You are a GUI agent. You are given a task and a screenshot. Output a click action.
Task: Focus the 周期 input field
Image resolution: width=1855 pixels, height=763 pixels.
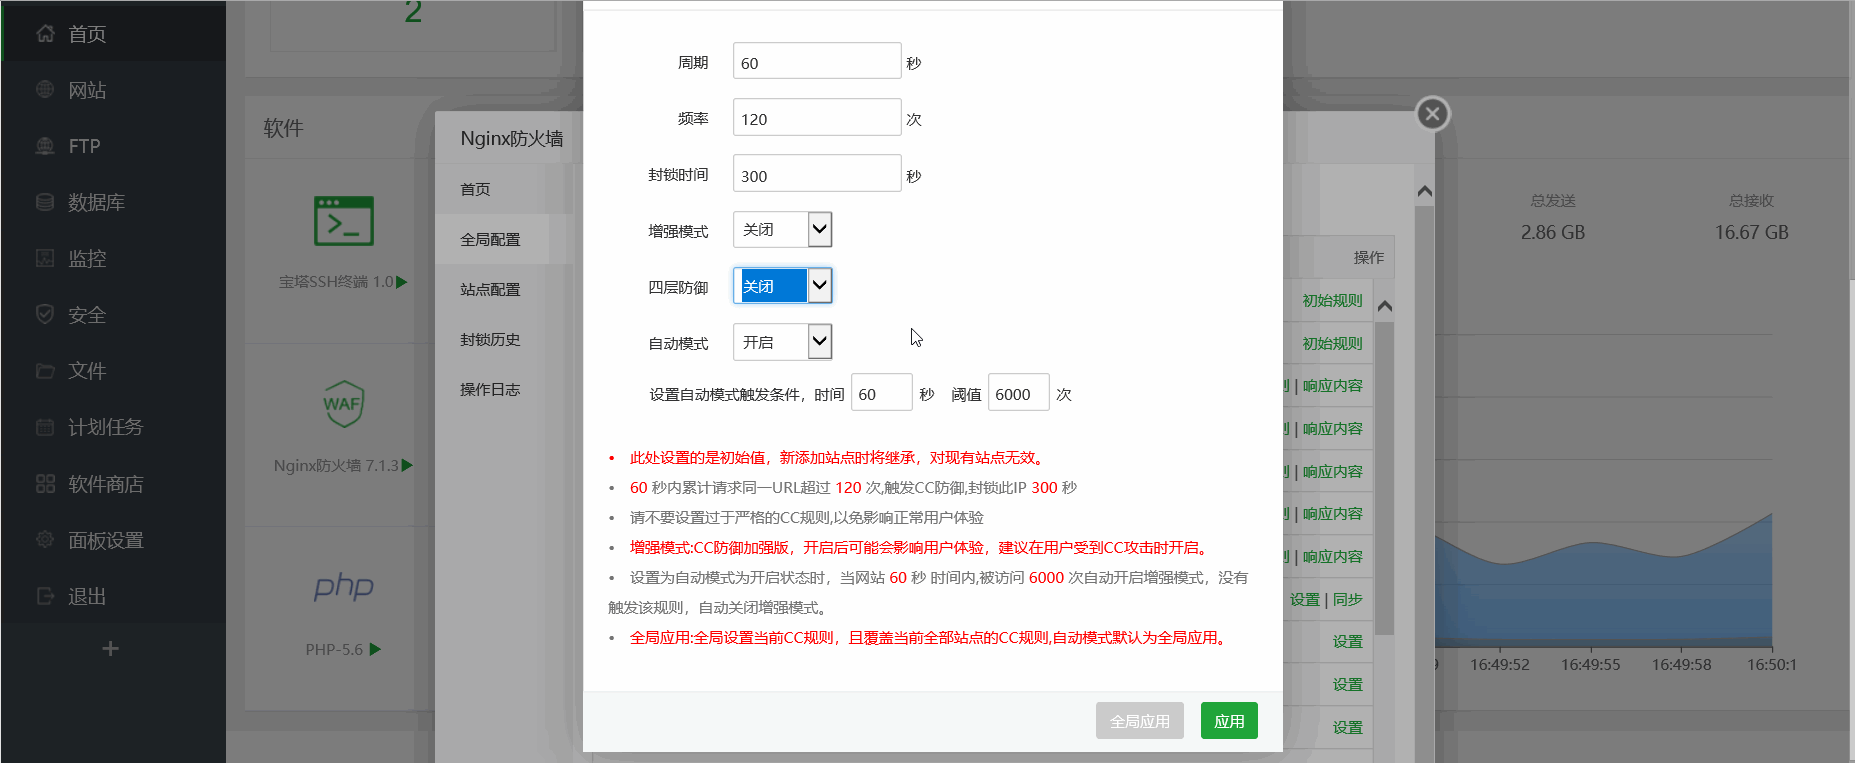pos(817,61)
